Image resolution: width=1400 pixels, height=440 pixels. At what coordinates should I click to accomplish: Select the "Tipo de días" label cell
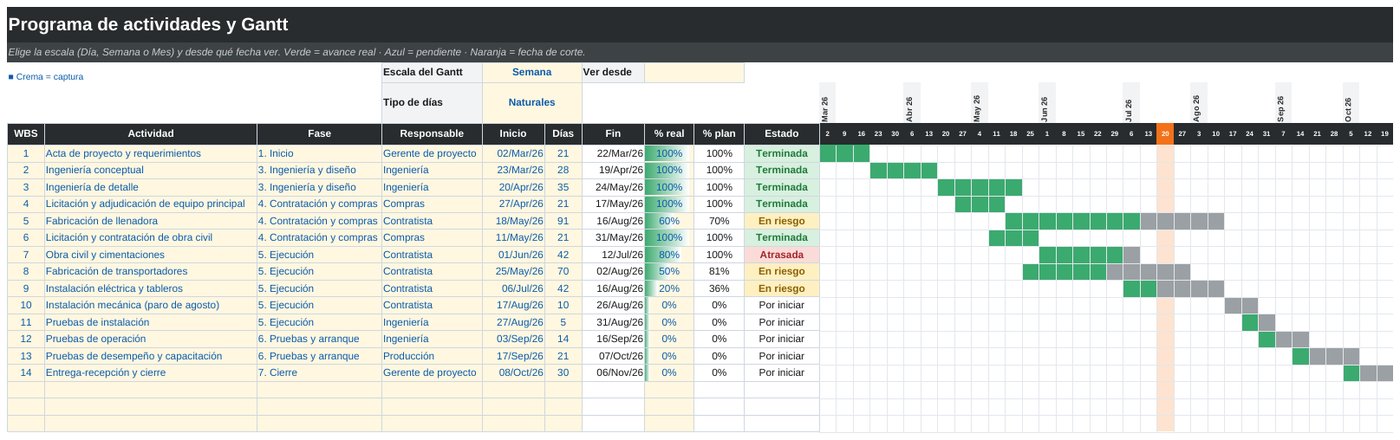[x=432, y=102]
